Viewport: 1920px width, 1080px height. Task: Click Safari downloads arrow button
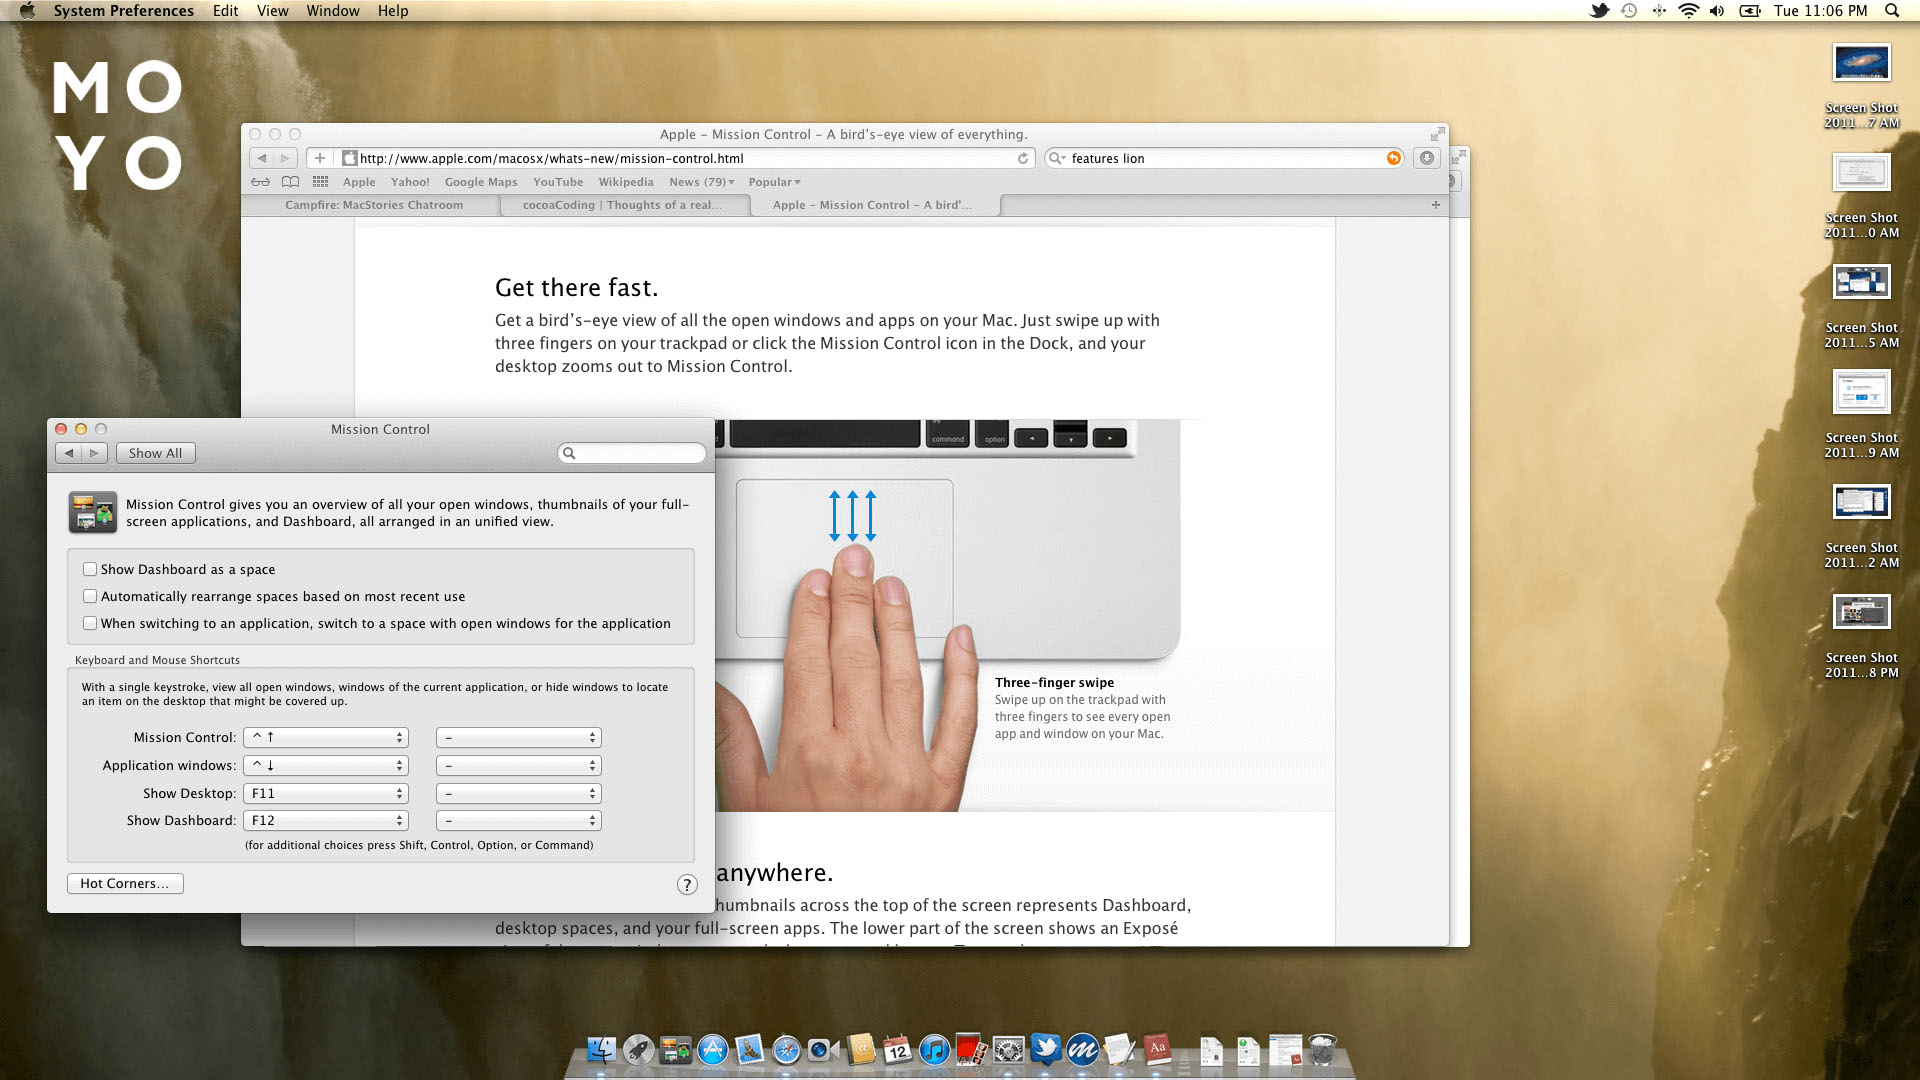click(1427, 158)
